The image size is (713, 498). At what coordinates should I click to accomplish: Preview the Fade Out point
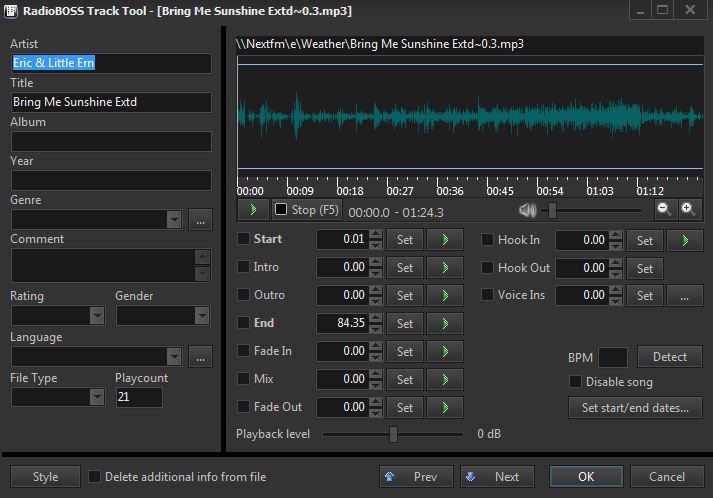click(445, 407)
